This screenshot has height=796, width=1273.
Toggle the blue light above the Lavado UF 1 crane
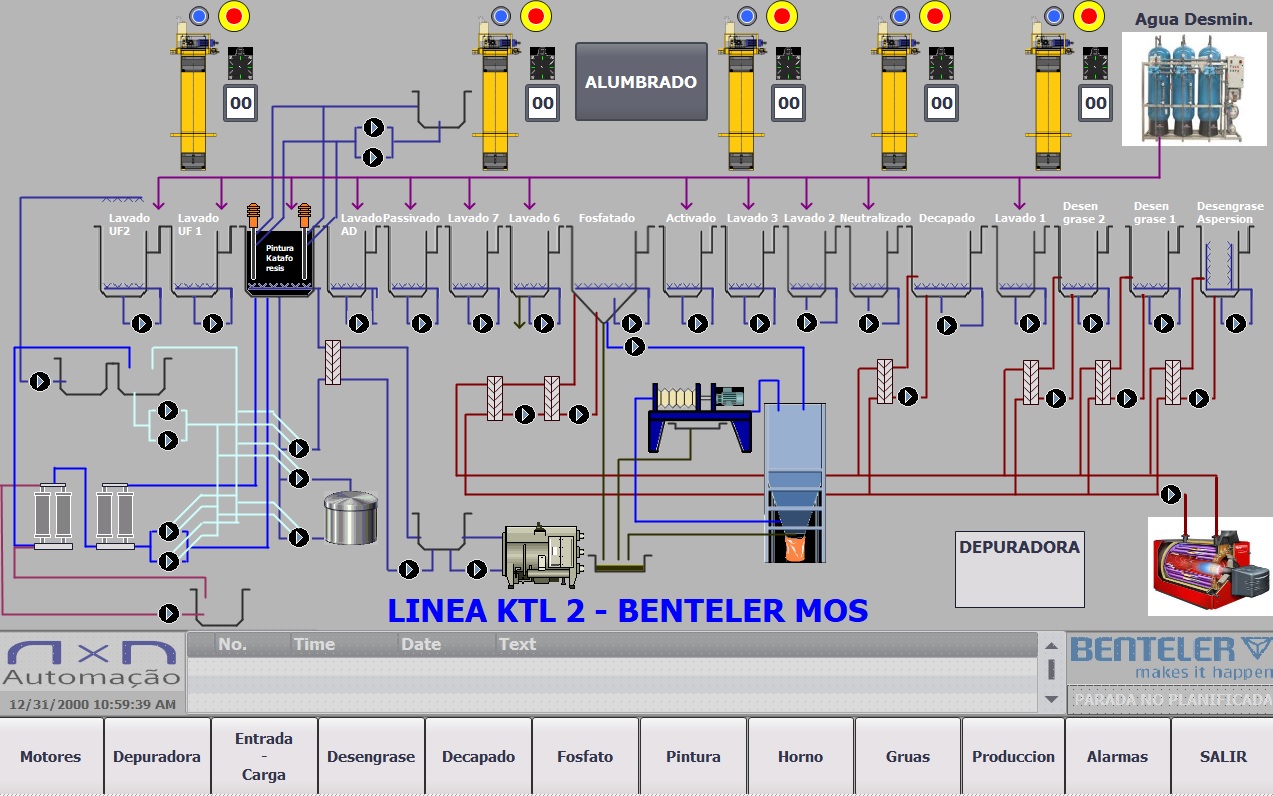click(x=199, y=15)
